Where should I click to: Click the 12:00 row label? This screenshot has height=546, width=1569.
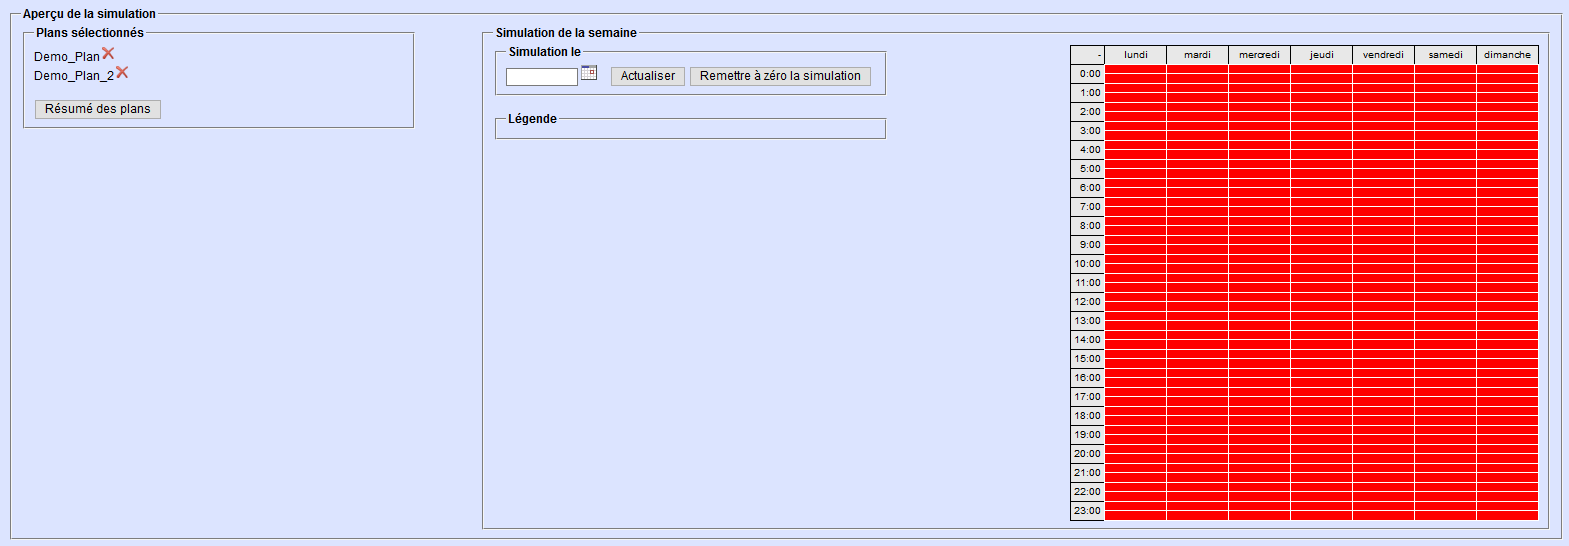point(1088,302)
